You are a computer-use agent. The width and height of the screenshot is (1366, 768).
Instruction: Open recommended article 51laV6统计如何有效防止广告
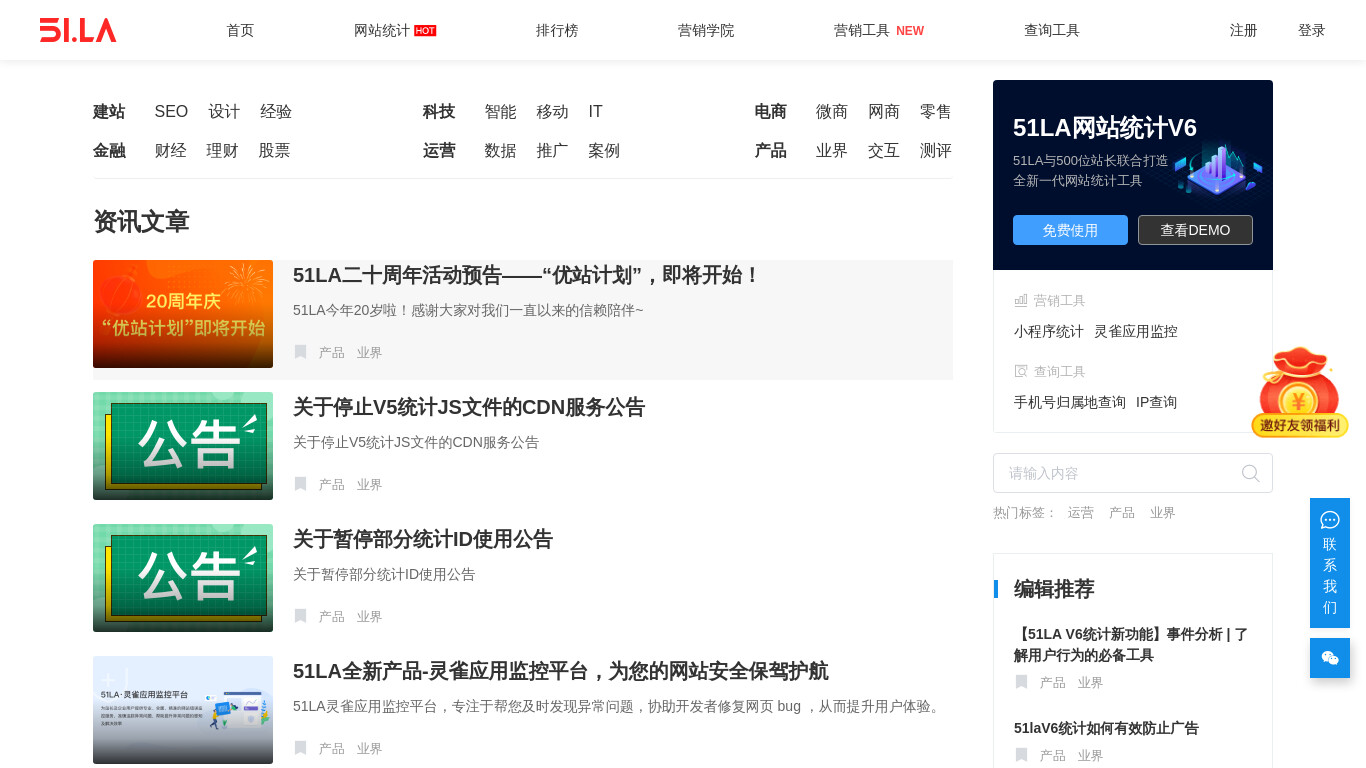1106,728
